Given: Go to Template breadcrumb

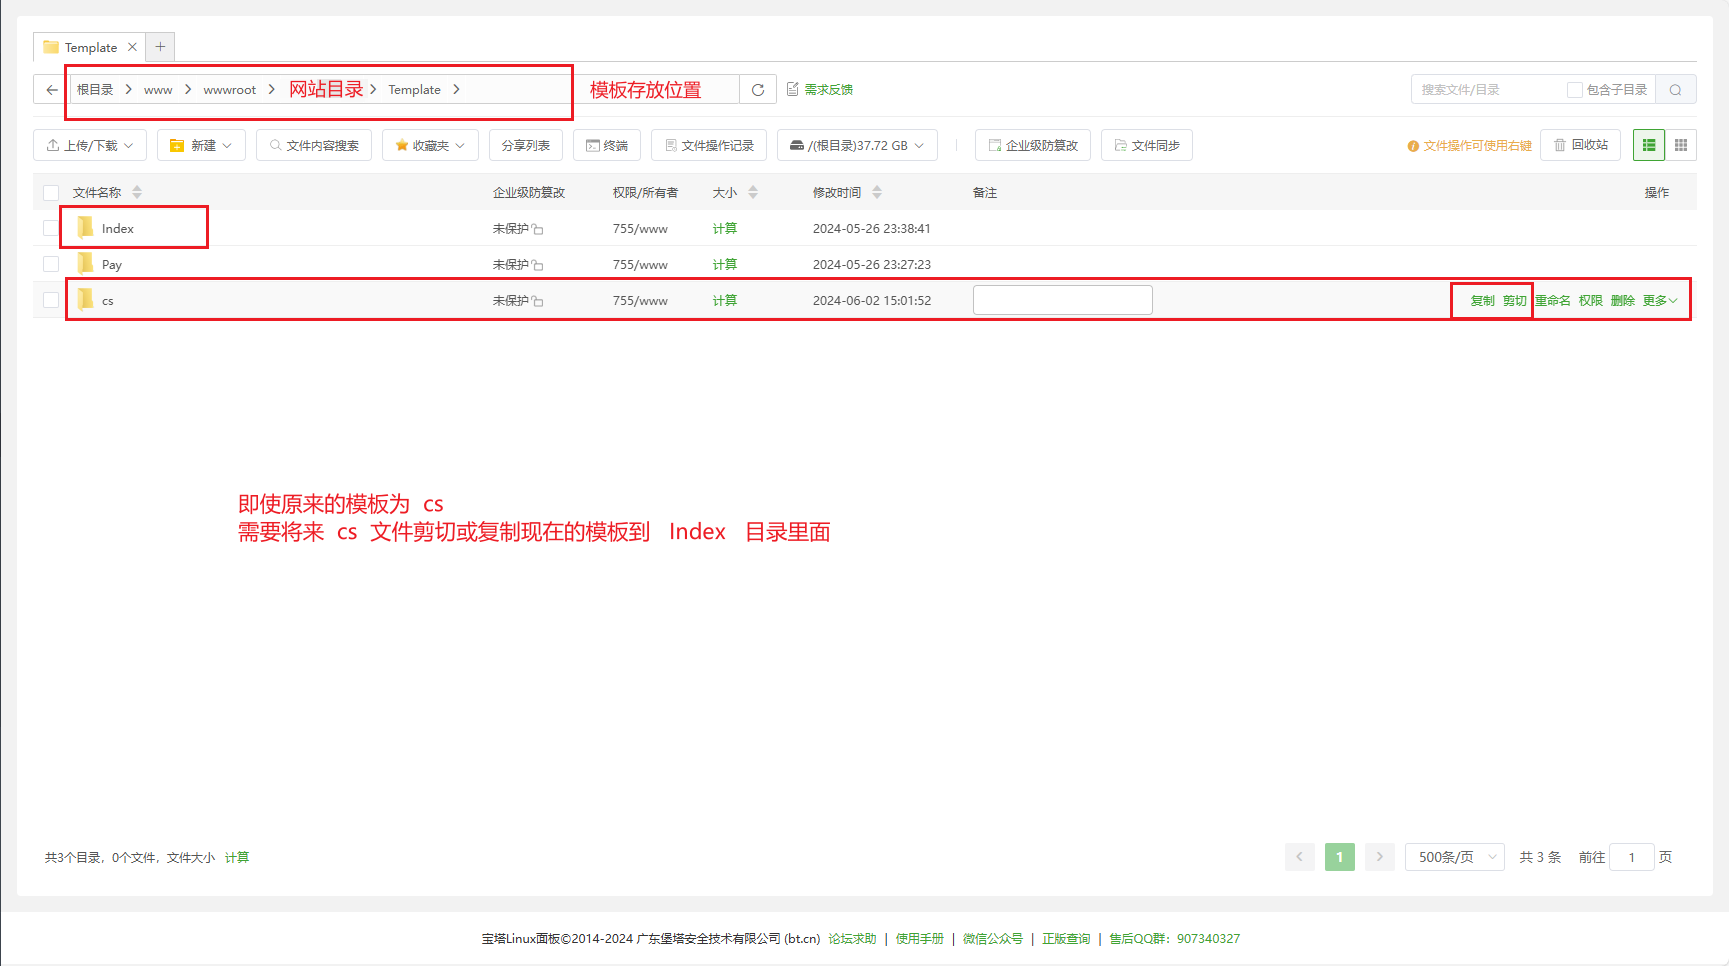Looking at the screenshot, I should click(414, 90).
